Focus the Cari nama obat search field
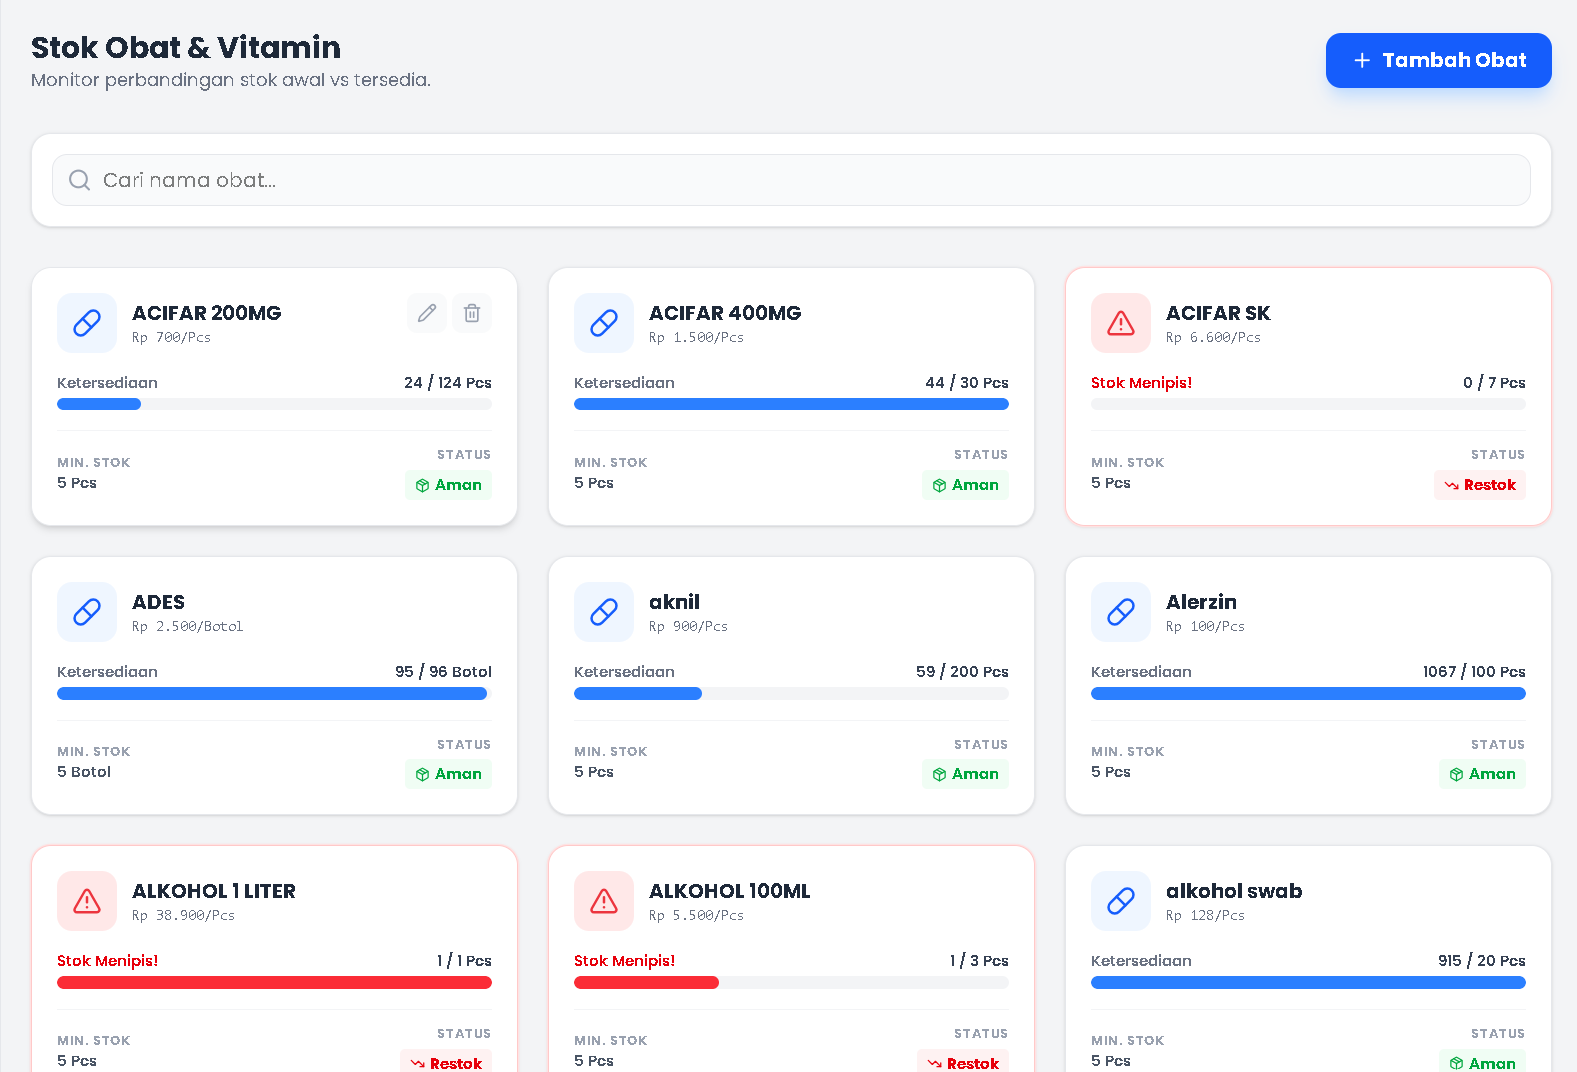 (791, 180)
